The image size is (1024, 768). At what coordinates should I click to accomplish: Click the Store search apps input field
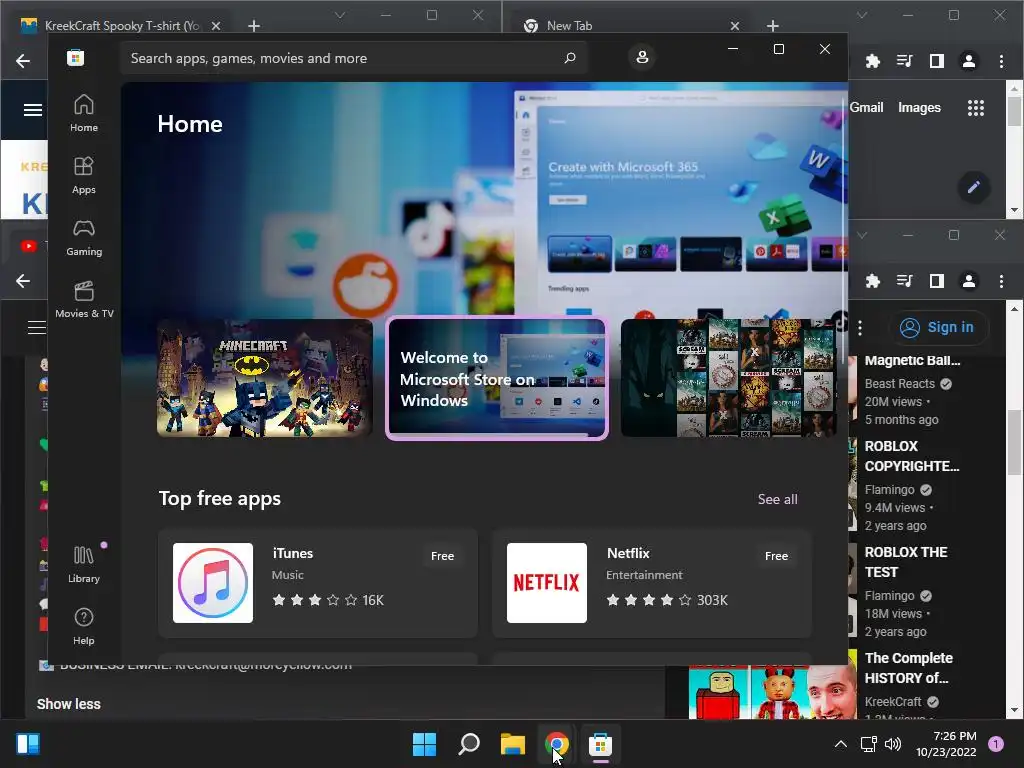(x=354, y=58)
